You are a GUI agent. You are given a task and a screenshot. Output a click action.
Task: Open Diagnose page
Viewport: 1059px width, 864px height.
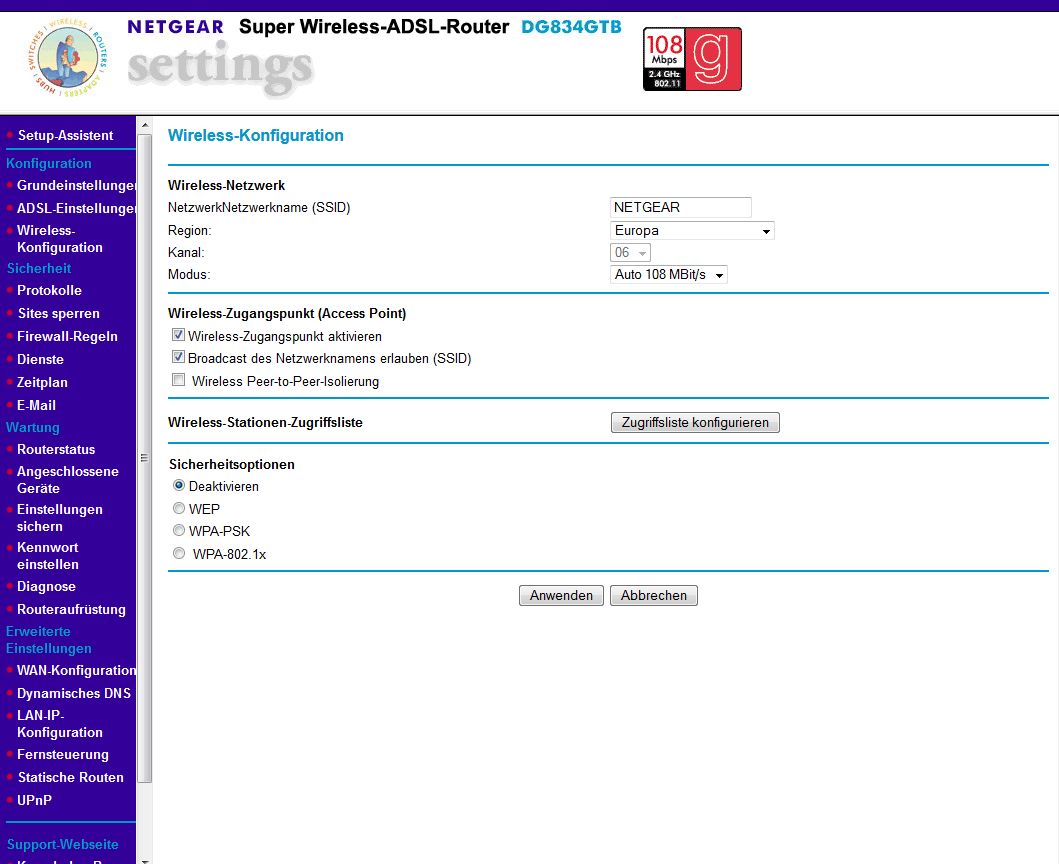click(46, 586)
